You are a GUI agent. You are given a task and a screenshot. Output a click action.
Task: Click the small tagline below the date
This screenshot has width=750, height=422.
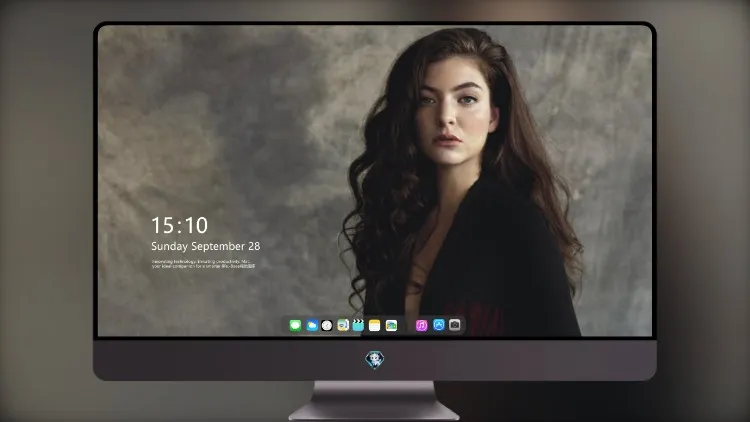coord(203,264)
